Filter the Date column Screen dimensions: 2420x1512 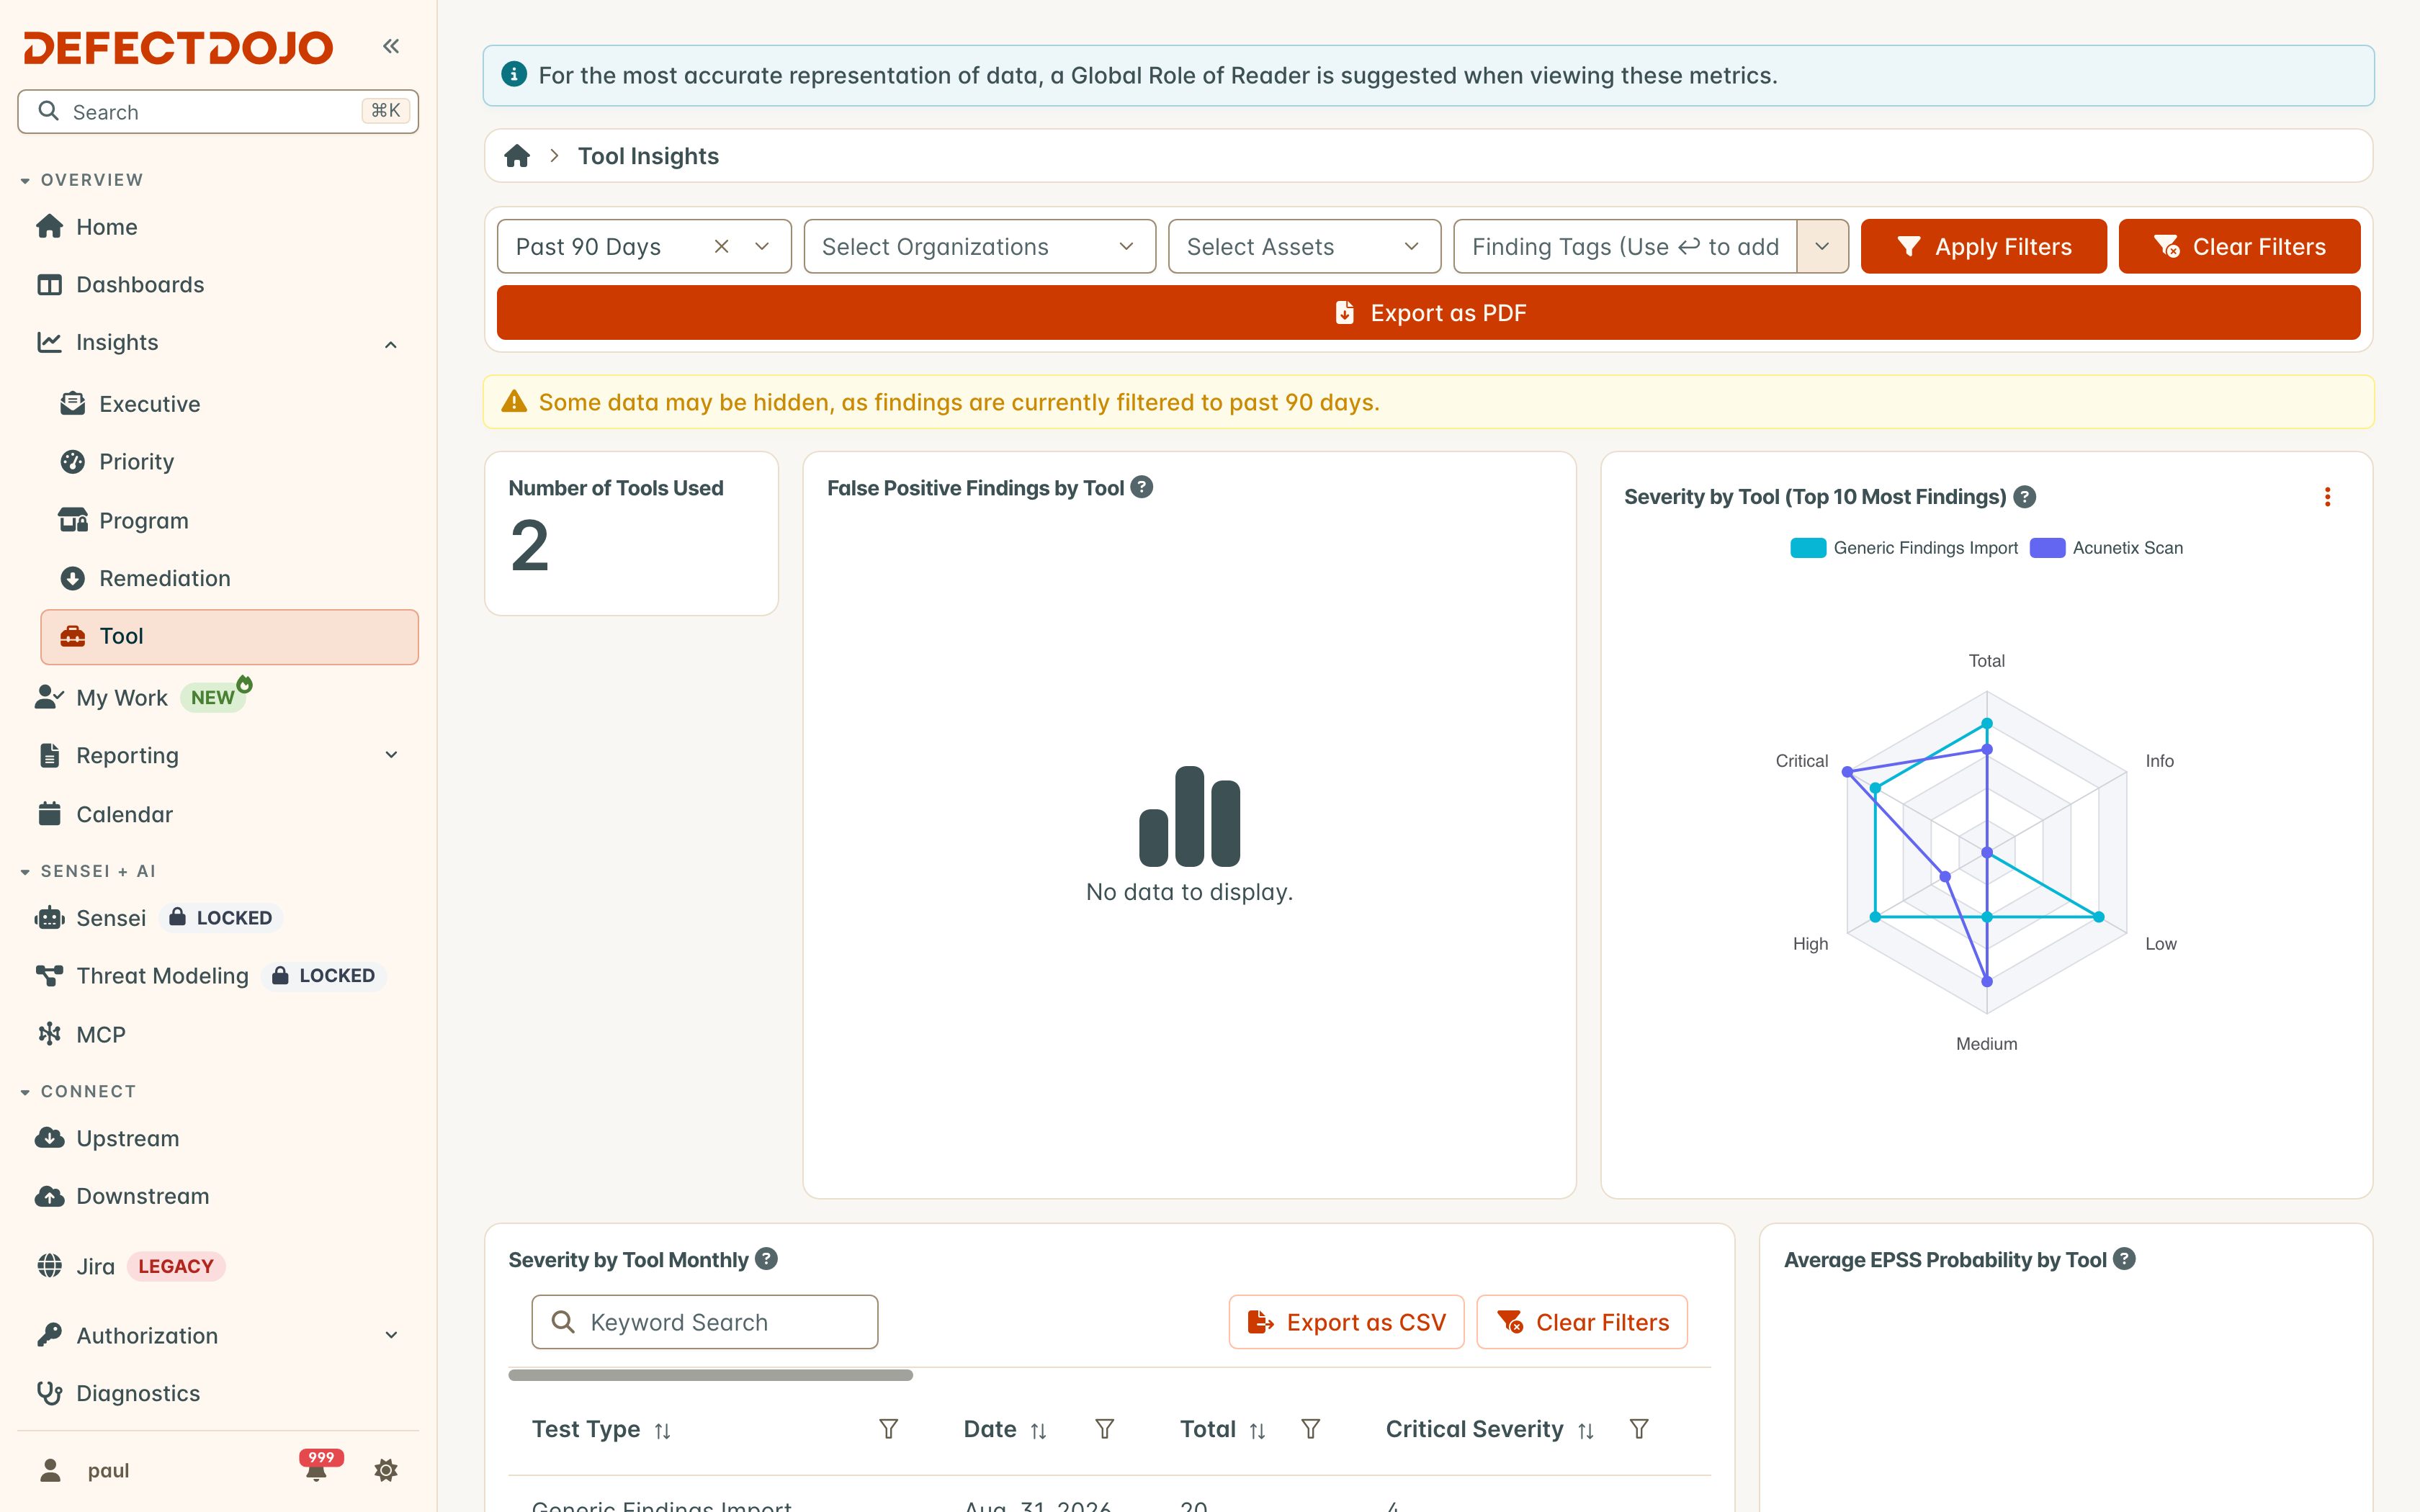(x=1104, y=1429)
